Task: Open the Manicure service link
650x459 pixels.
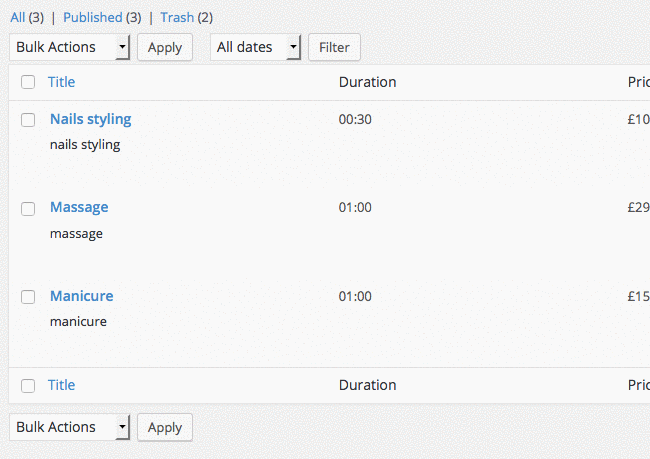Action: pyautogui.click(x=81, y=296)
